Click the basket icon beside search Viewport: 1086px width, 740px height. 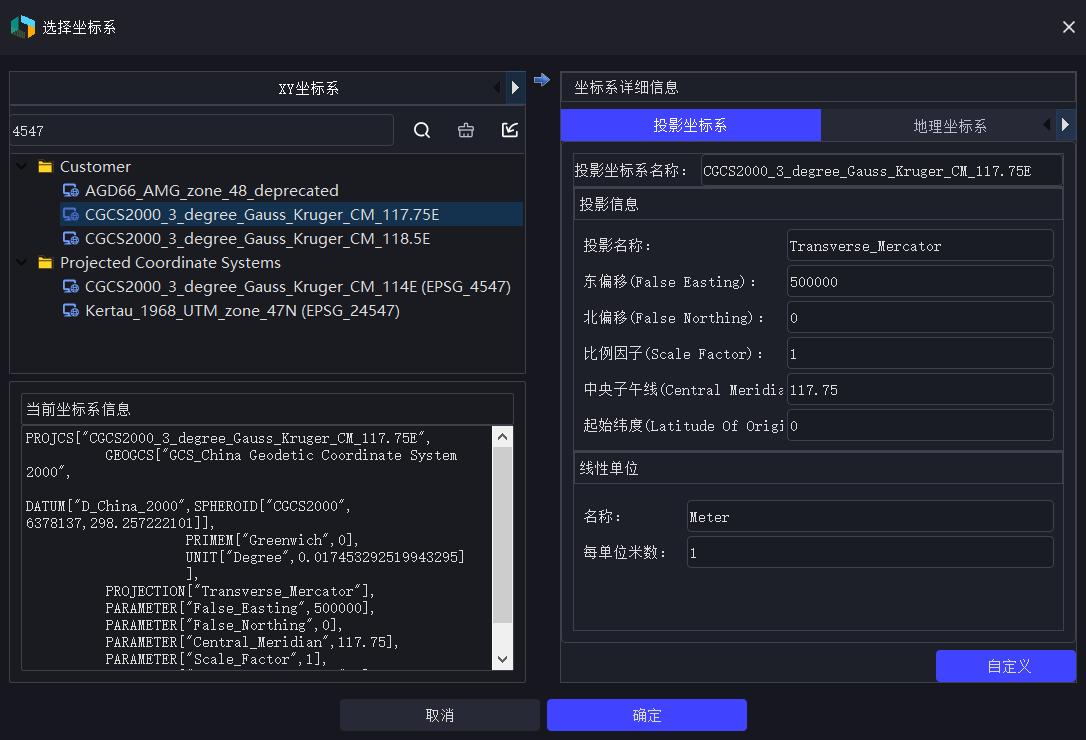[466, 130]
